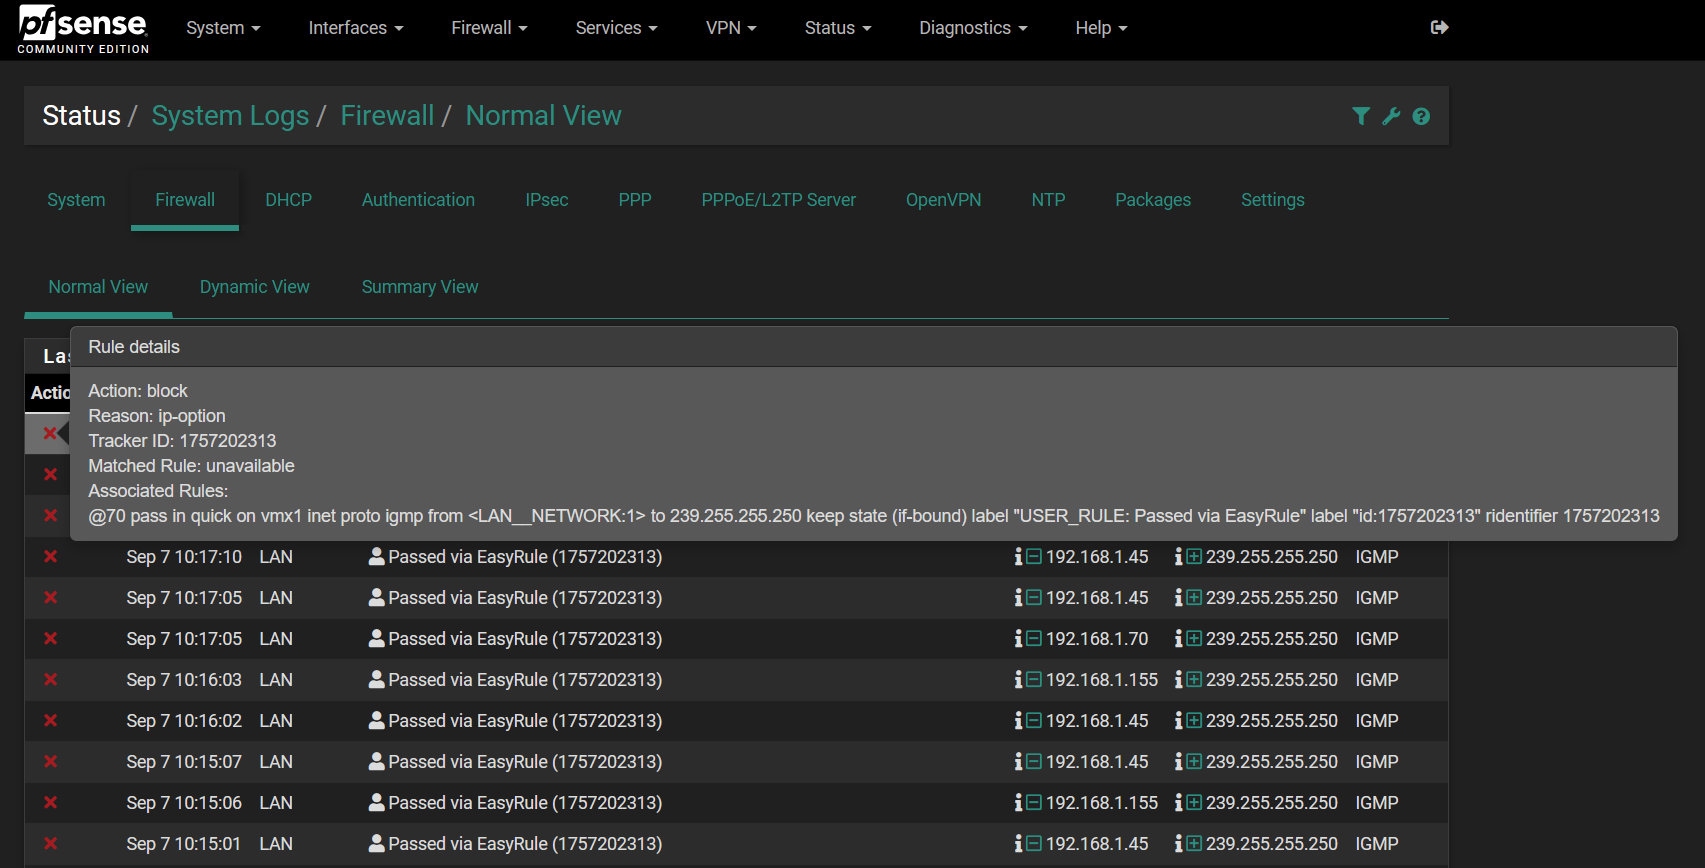Open the log filter funnel icon
Screen dimensions: 1705x868
click(x=1360, y=116)
